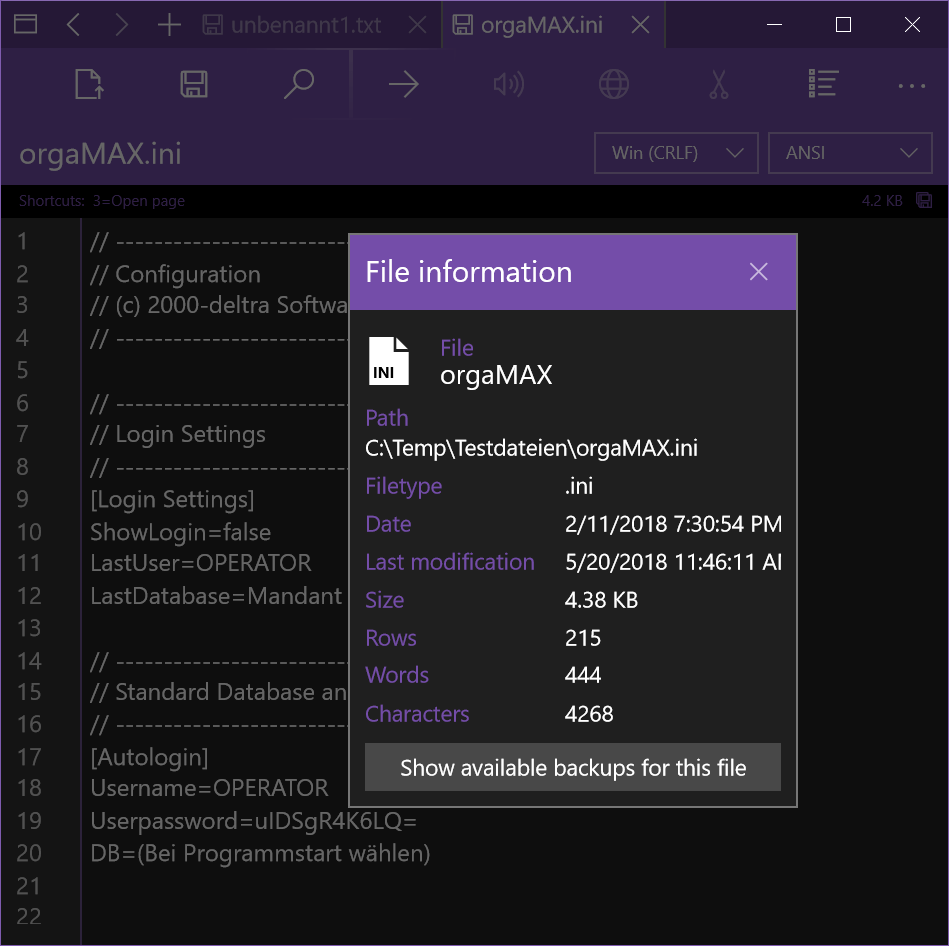This screenshot has height=946, width=949.
Task: Open the Win (CRLF) line ending dropdown
Action: (x=676, y=153)
